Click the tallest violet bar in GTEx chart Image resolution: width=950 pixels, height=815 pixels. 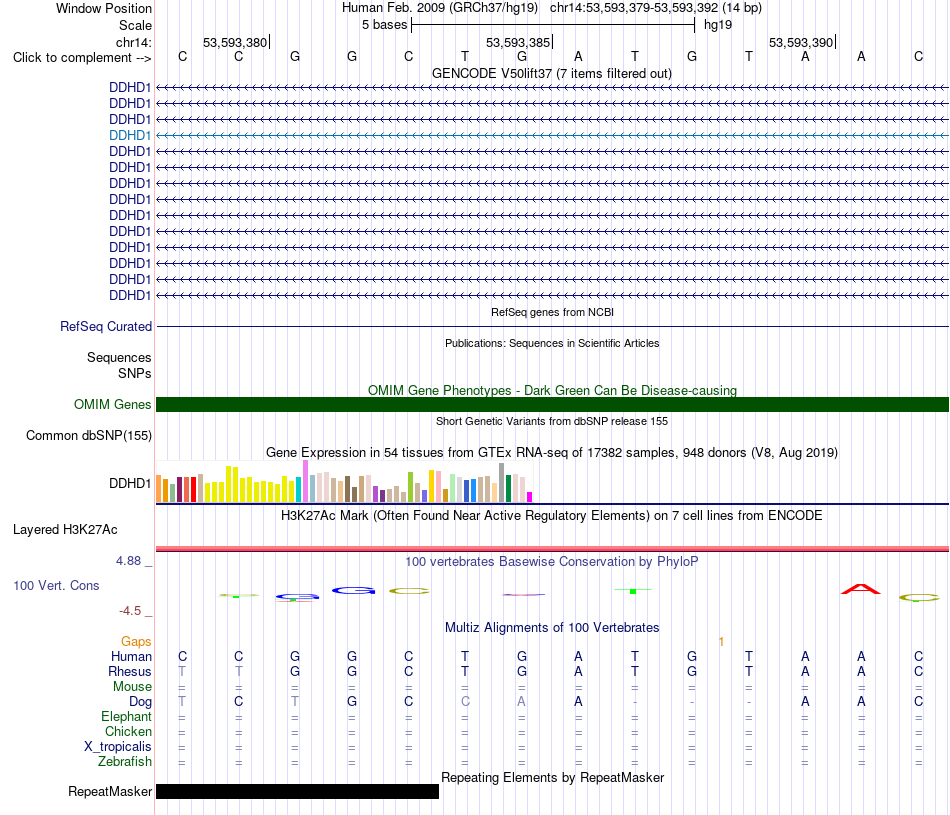[x=305, y=481]
